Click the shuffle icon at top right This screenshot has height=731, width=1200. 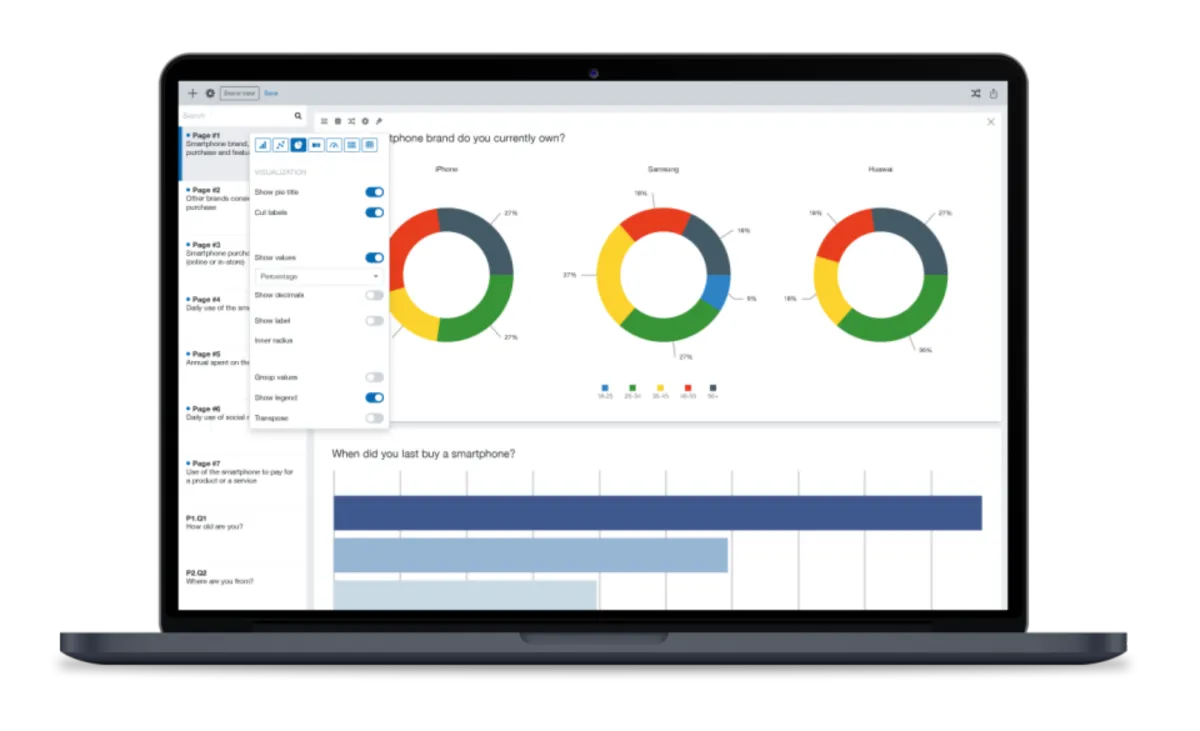tap(975, 93)
